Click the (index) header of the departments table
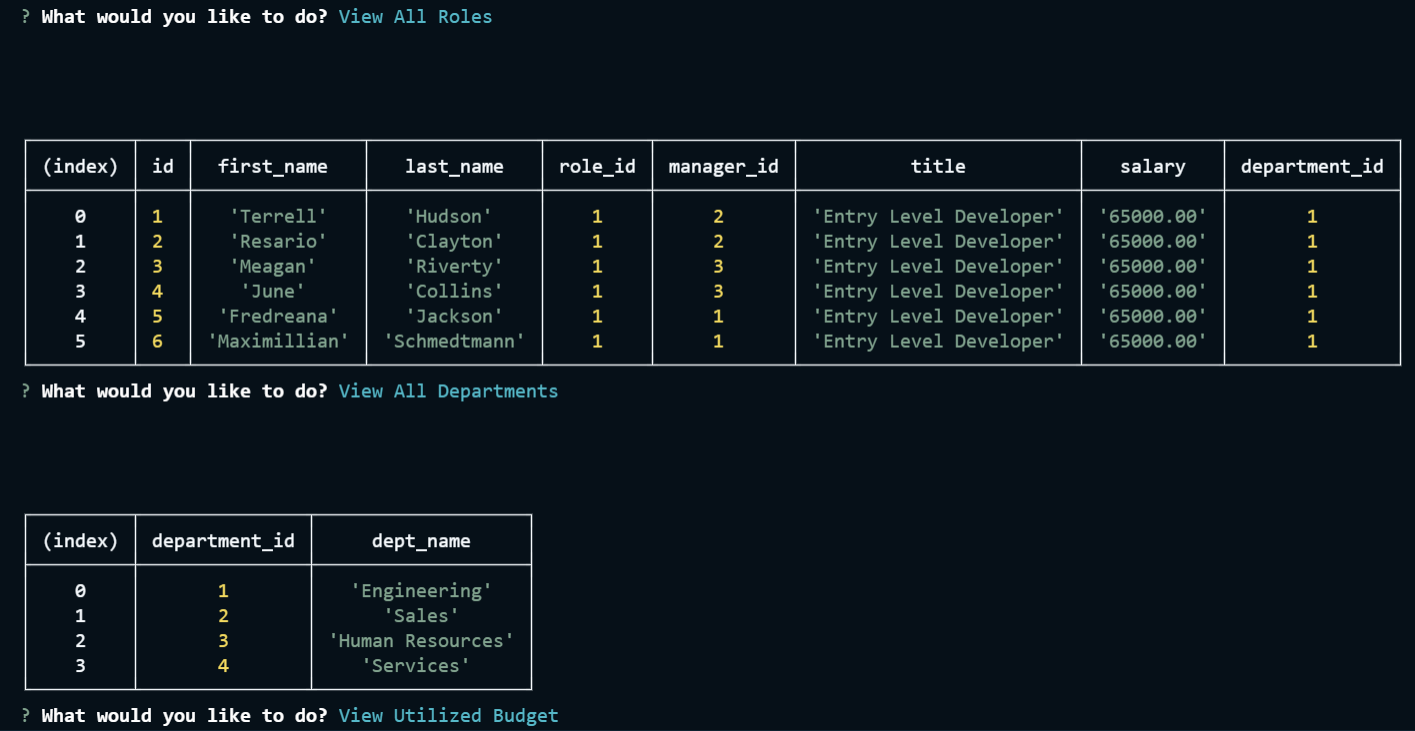 pyautogui.click(x=80, y=540)
